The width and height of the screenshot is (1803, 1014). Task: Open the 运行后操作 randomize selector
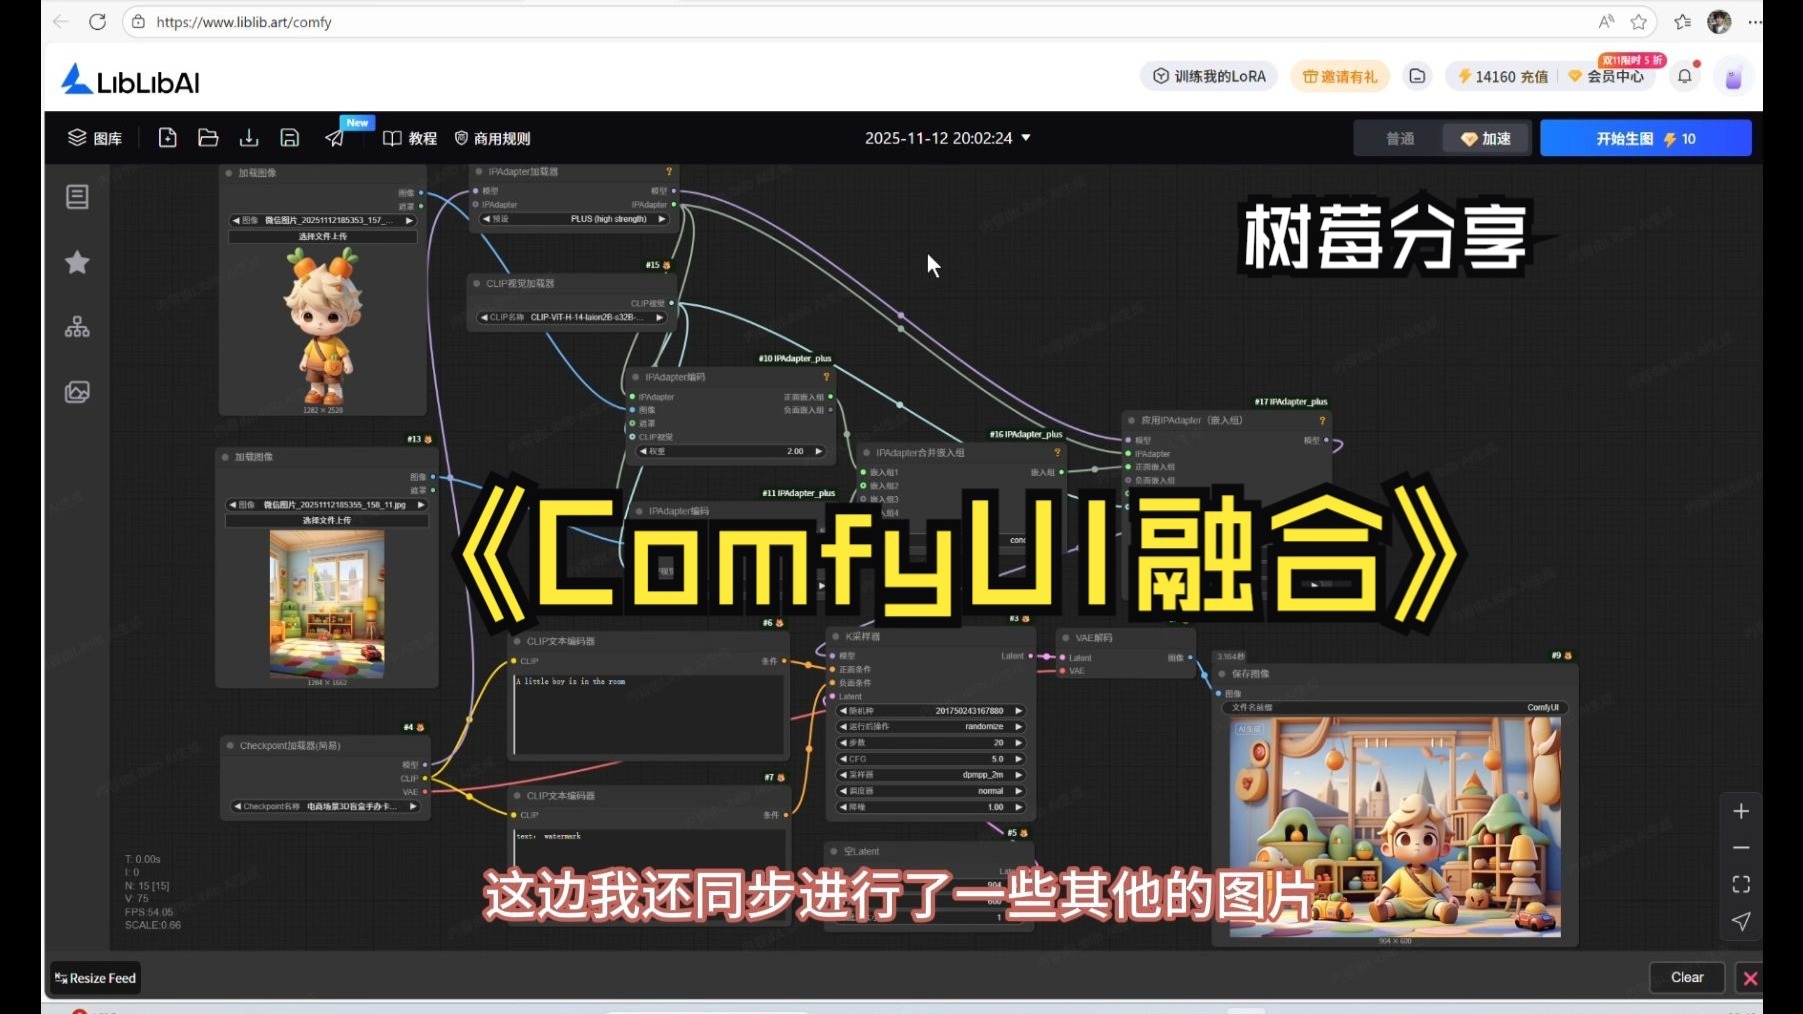(x=931, y=726)
